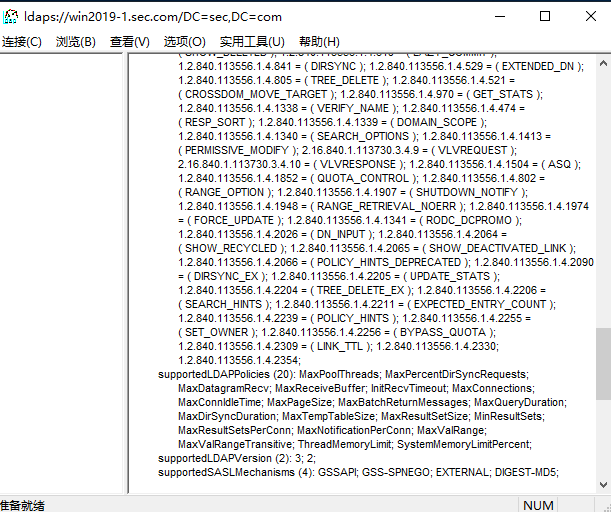Open the 选项(O) menu
Screen dimensions: 611x512
[x=184, y=42]
